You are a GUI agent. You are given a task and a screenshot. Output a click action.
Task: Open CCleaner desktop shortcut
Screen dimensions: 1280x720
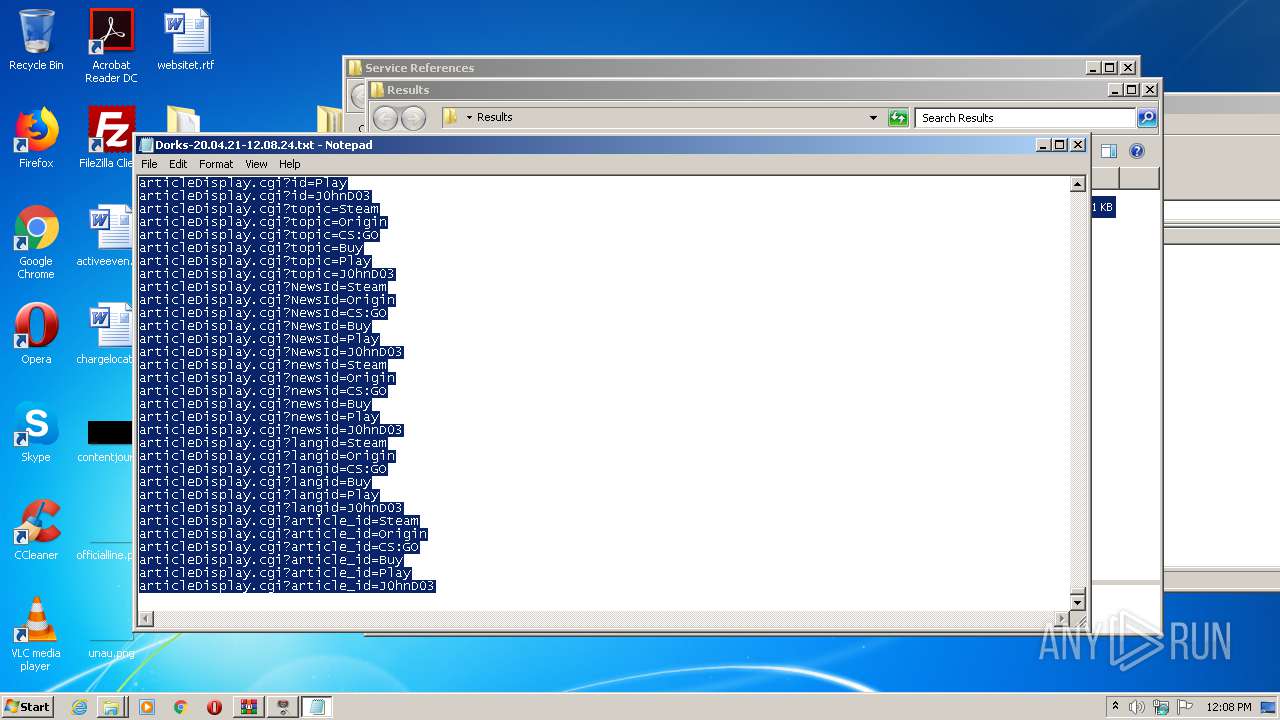[x=36, y=530]
